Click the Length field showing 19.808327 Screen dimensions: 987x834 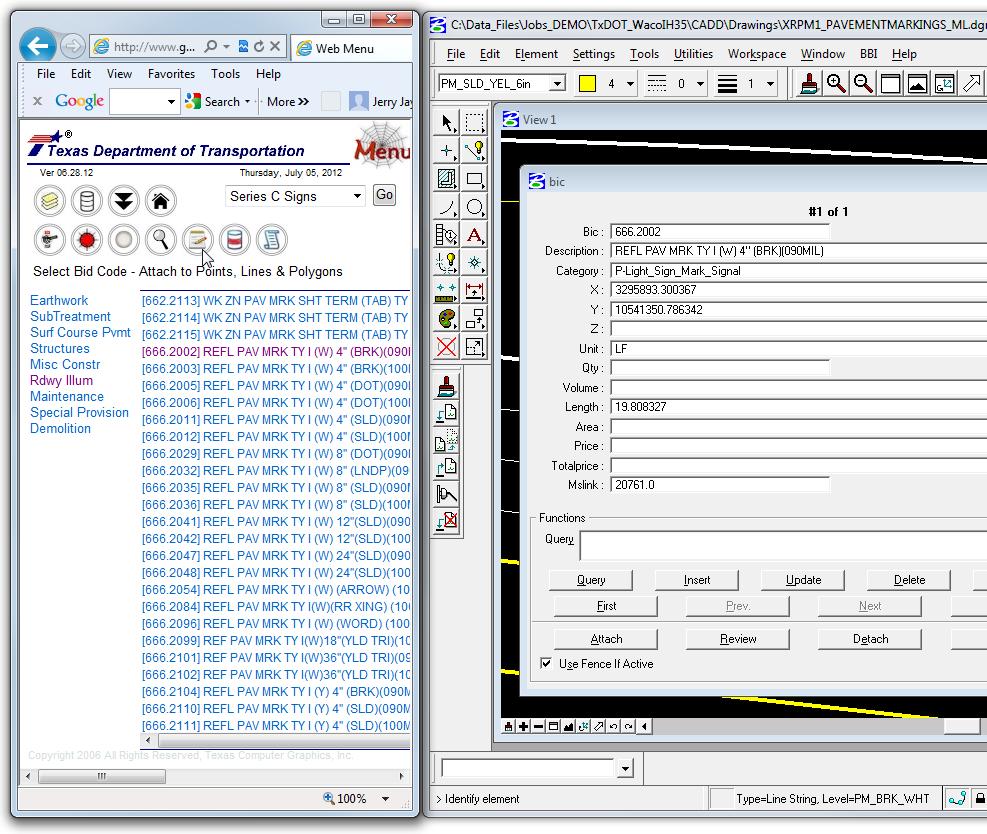click(x=798, y=407)
